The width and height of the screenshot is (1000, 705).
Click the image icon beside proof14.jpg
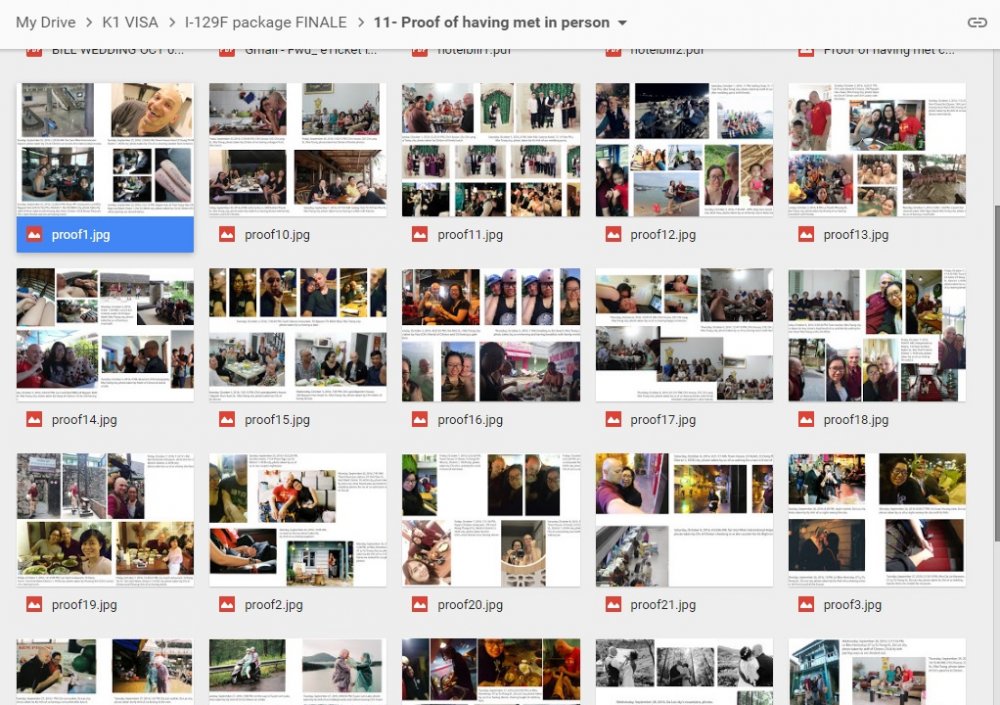pos(34,420)
